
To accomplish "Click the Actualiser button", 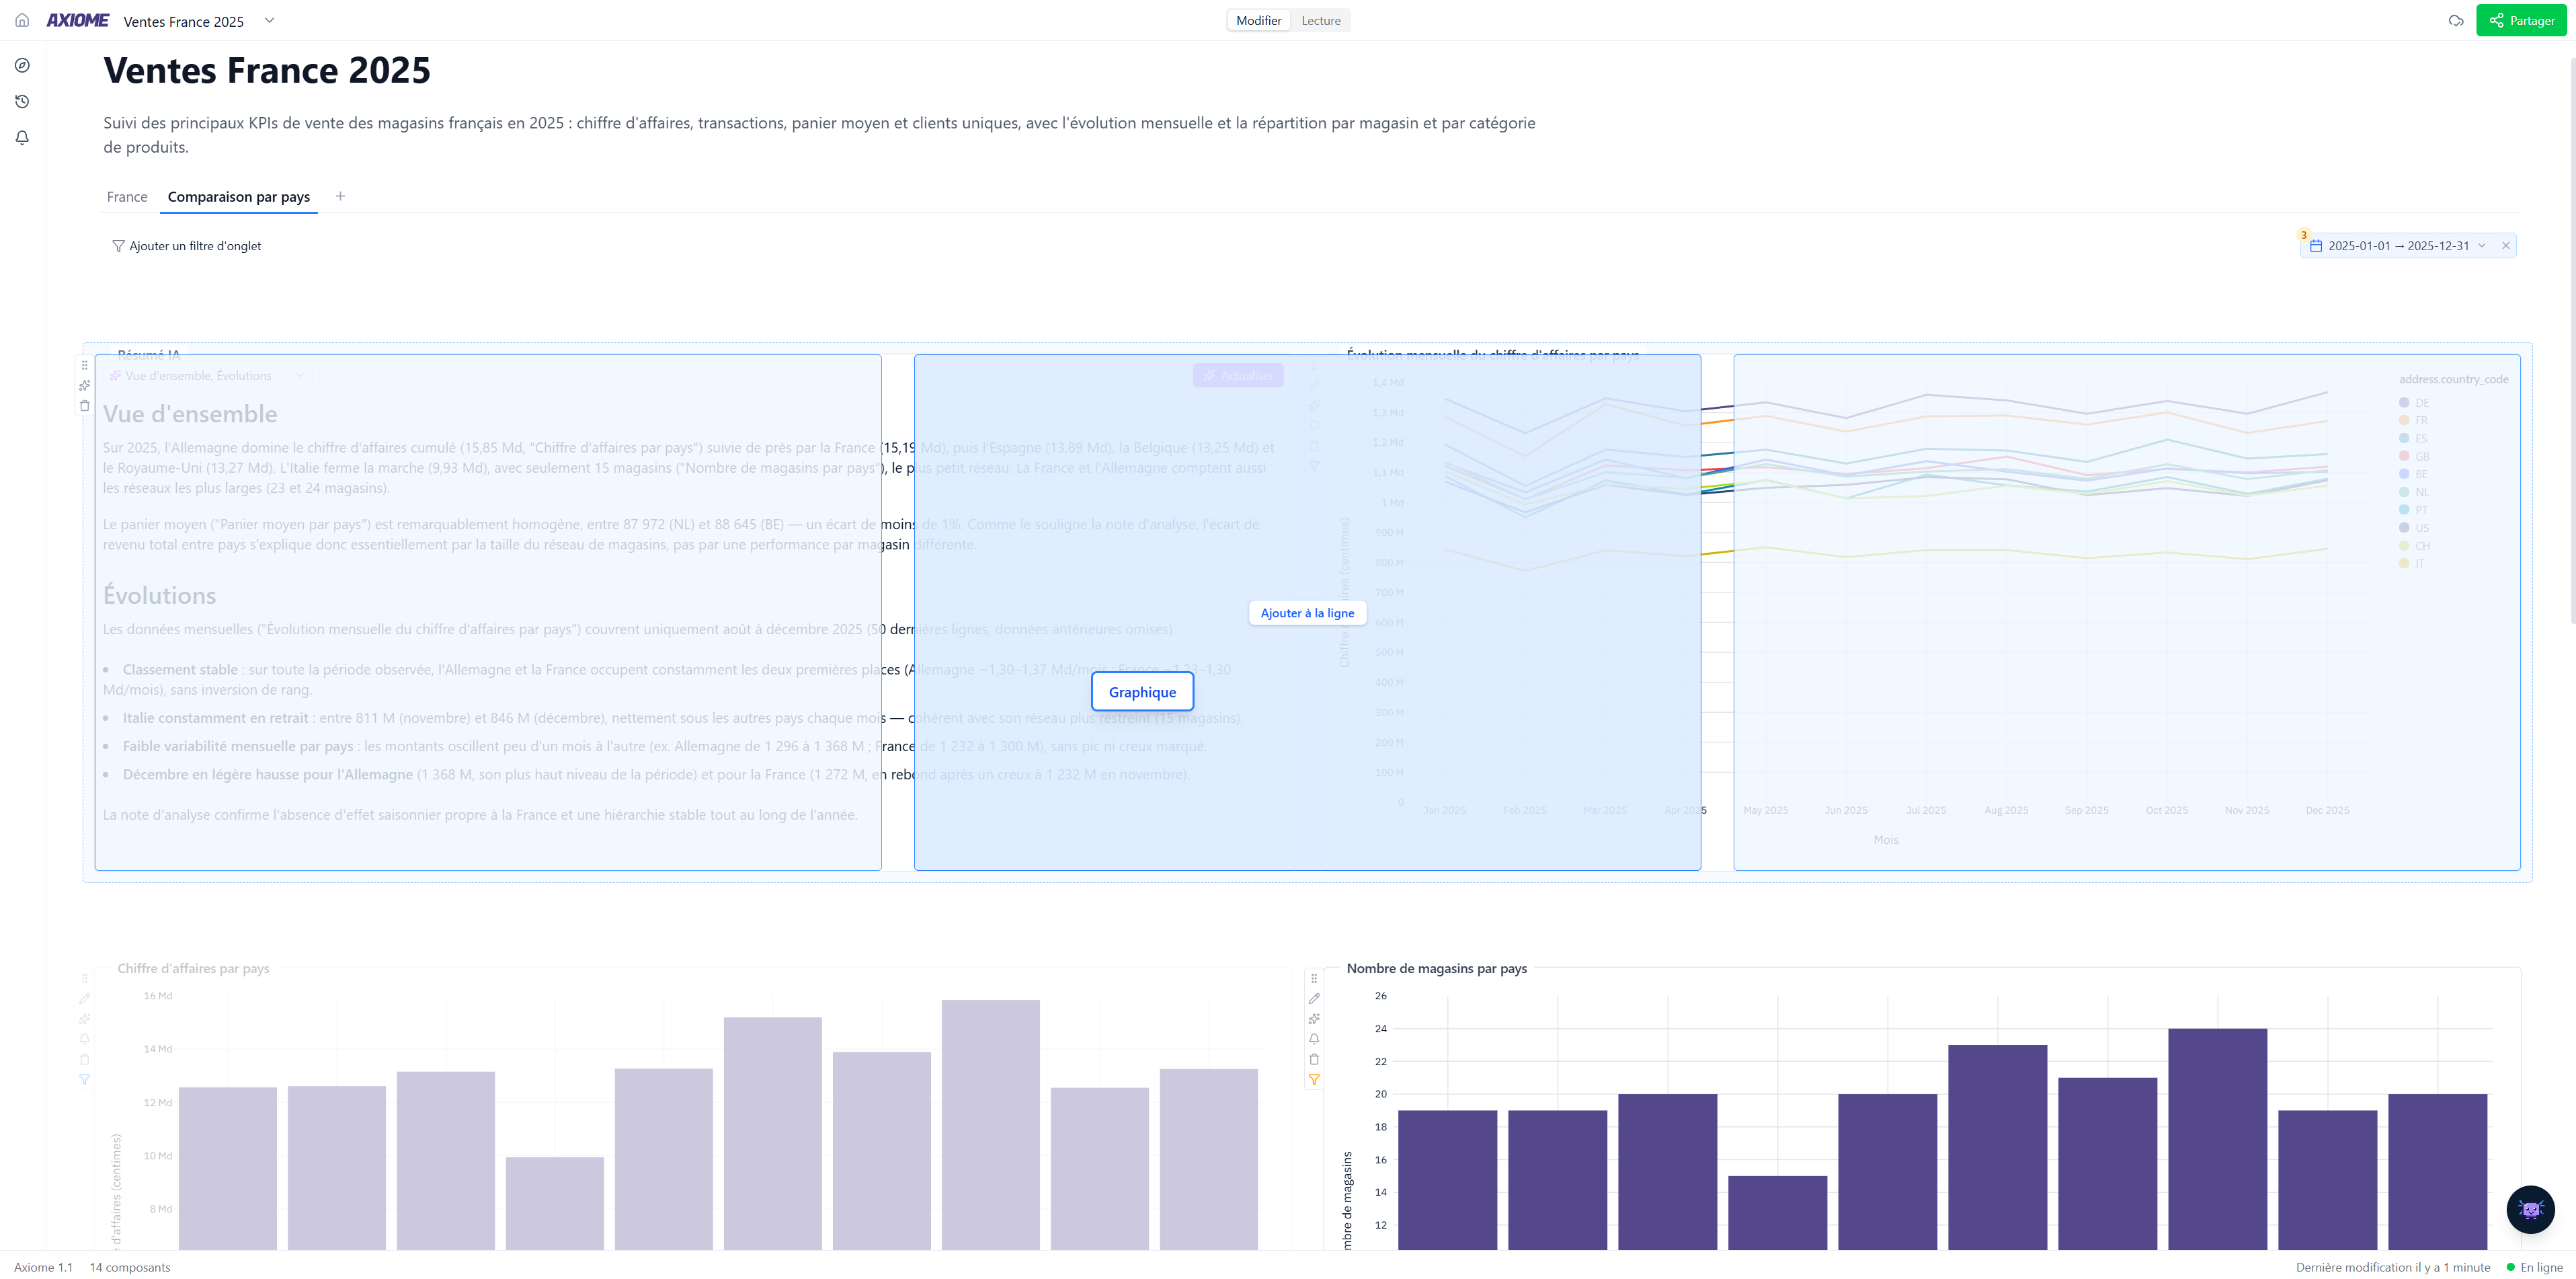I will [x=1238, y=376].
